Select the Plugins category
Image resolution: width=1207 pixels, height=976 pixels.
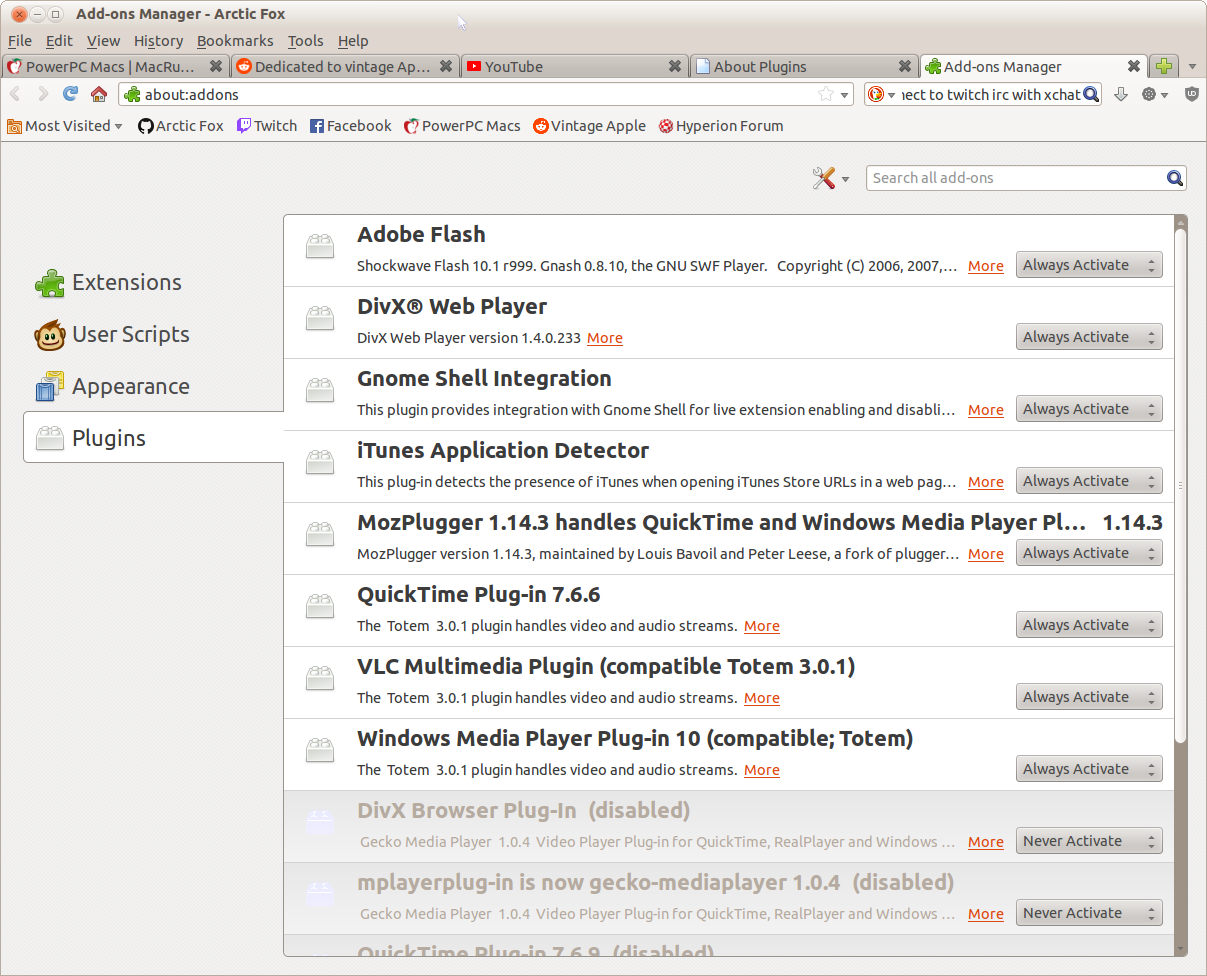[x=153, y=438]
